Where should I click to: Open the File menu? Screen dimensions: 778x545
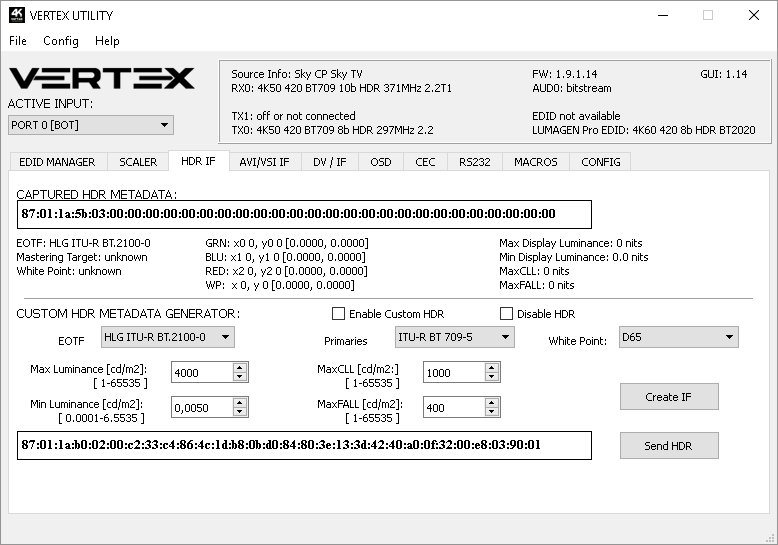point(18,41)
